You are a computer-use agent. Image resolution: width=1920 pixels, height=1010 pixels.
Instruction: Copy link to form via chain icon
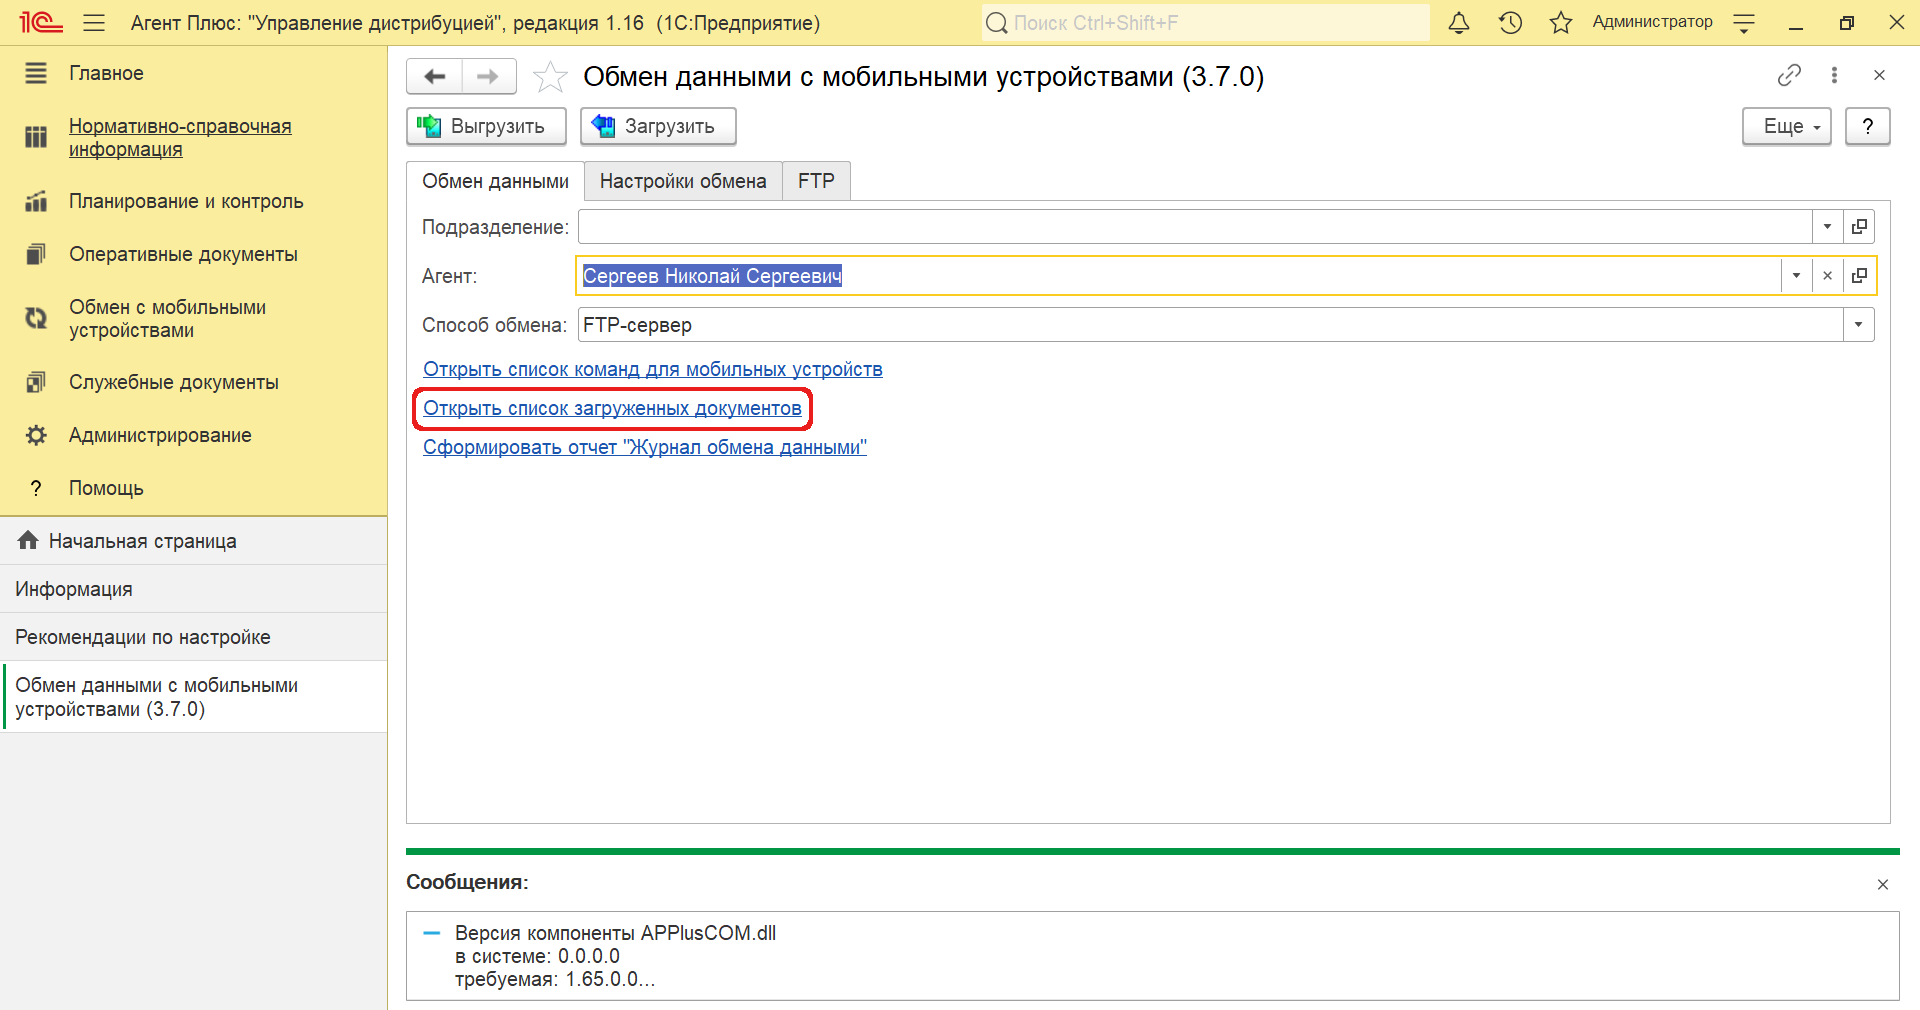(x=1789, y=75)
